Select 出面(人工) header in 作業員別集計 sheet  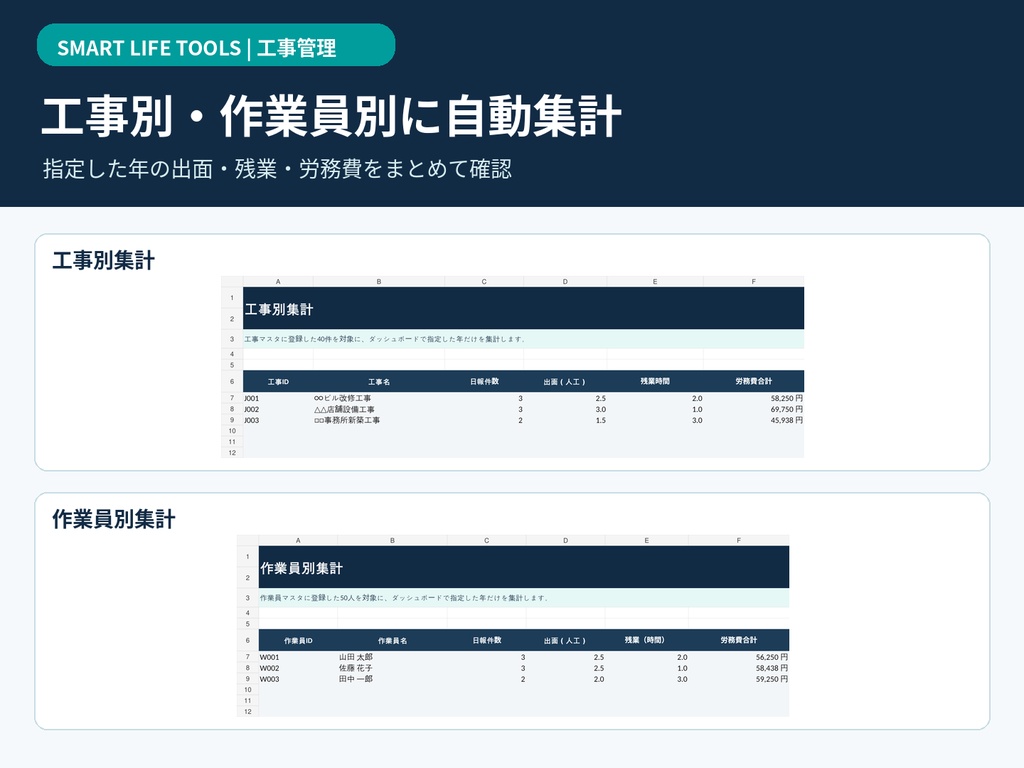566,641
